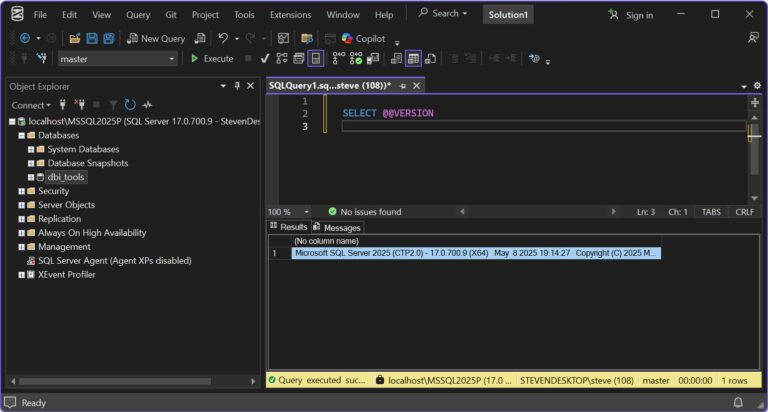Click the Save file icon
The height and width of the screenshot is (412, 768).
point(92,38)
